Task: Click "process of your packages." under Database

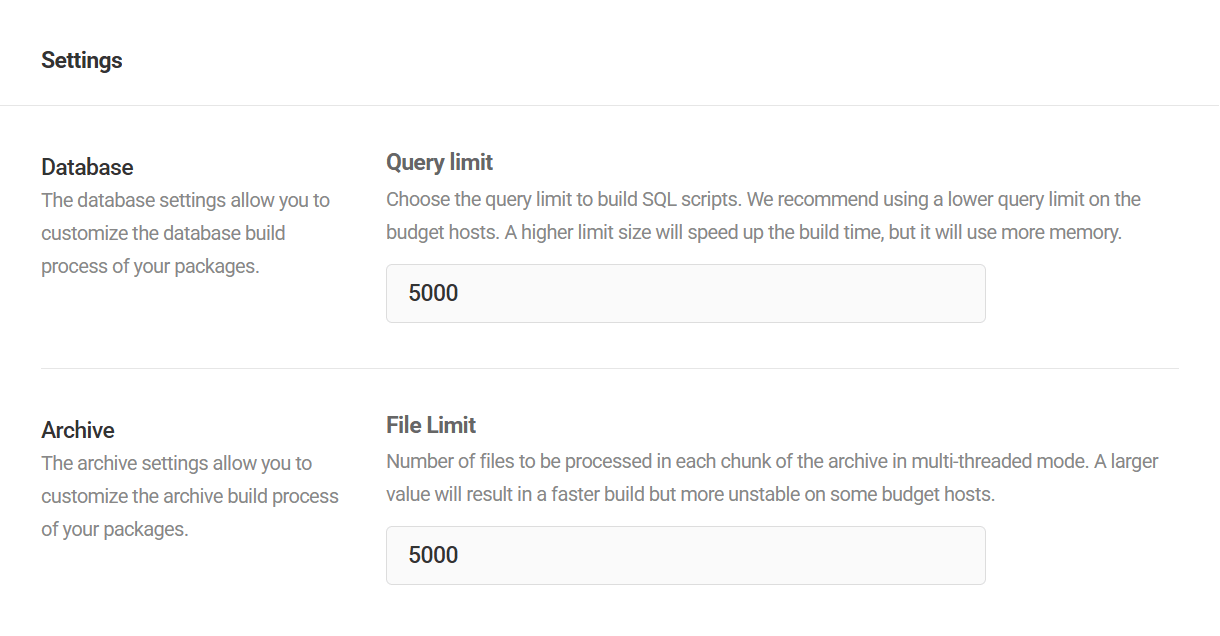Action: (x=150, y=266)
